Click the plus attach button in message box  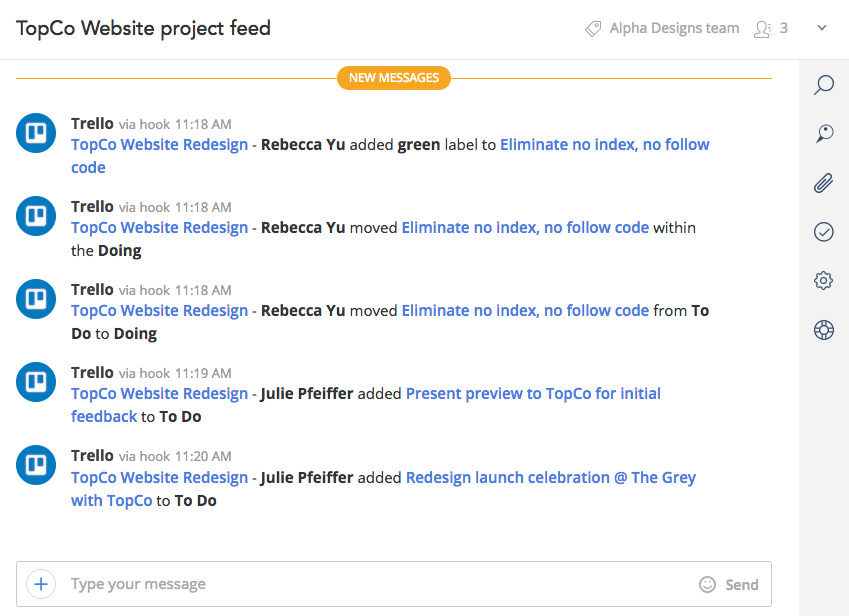click(41, 584)
